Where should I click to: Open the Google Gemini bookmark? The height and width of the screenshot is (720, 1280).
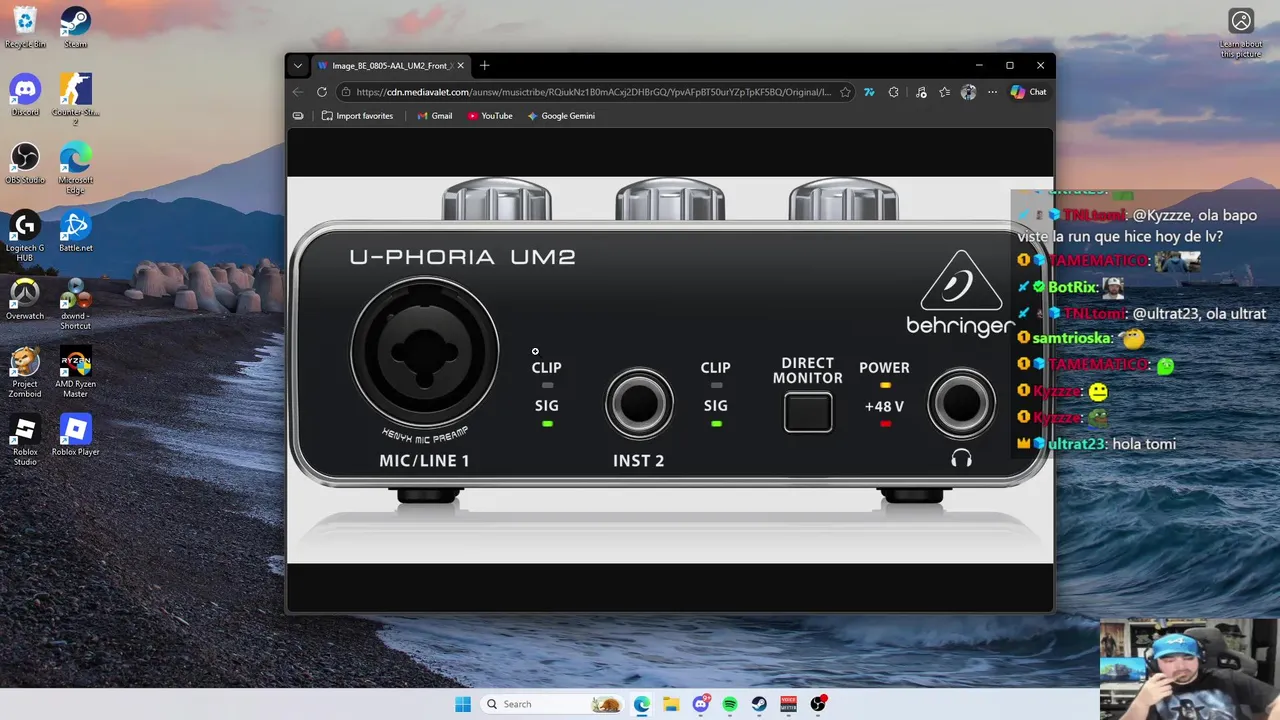click(561, 116)
